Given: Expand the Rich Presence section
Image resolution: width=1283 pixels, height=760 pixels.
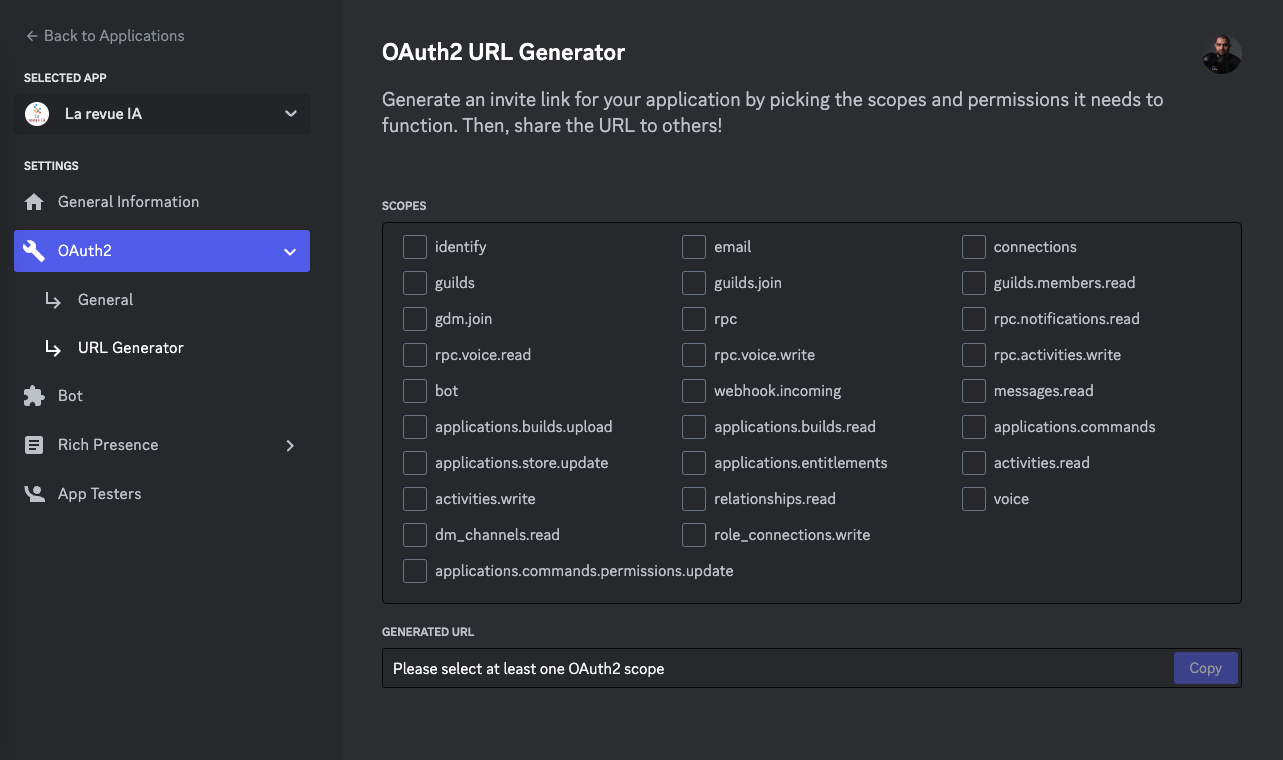Looking at the screenshot, I should pos(290,444).
